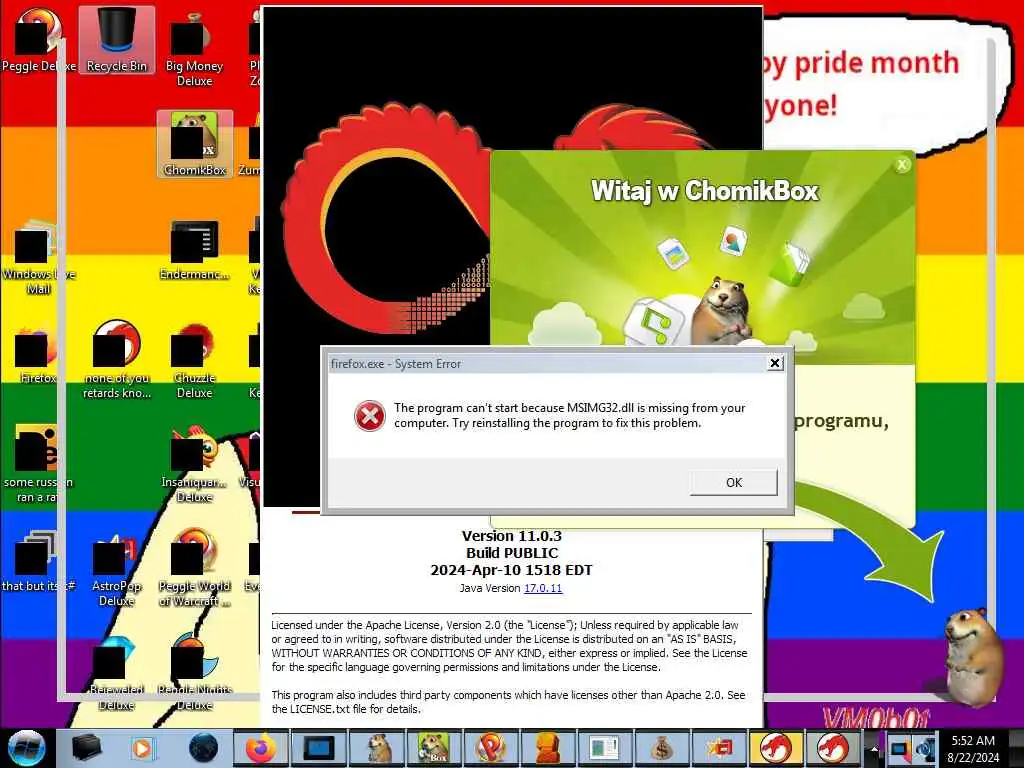Select the 'some russian ran a ra' desktop icon

coord(38,464)
